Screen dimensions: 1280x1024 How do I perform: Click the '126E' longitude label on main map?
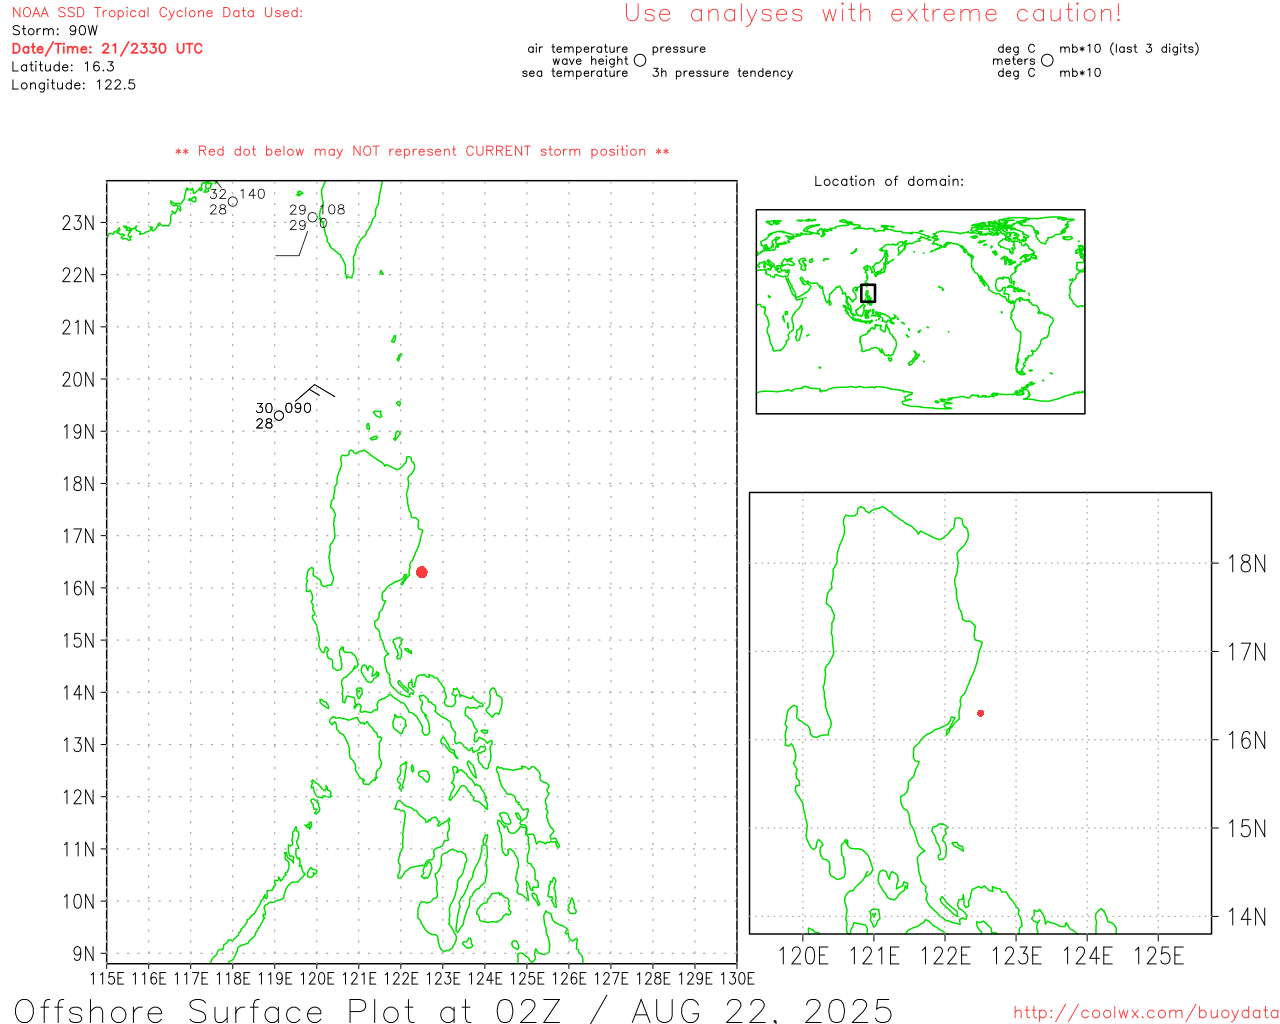click(569, 979)
